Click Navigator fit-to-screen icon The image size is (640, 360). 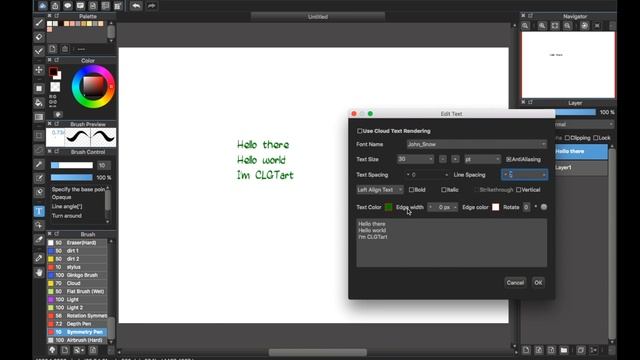(555, 26)
